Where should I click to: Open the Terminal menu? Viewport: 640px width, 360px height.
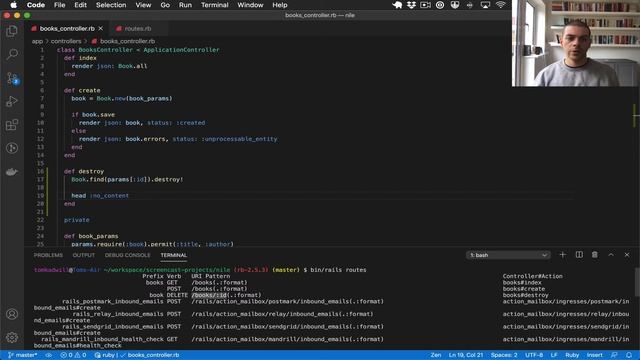pyautogui.click(x=214, y=5)
